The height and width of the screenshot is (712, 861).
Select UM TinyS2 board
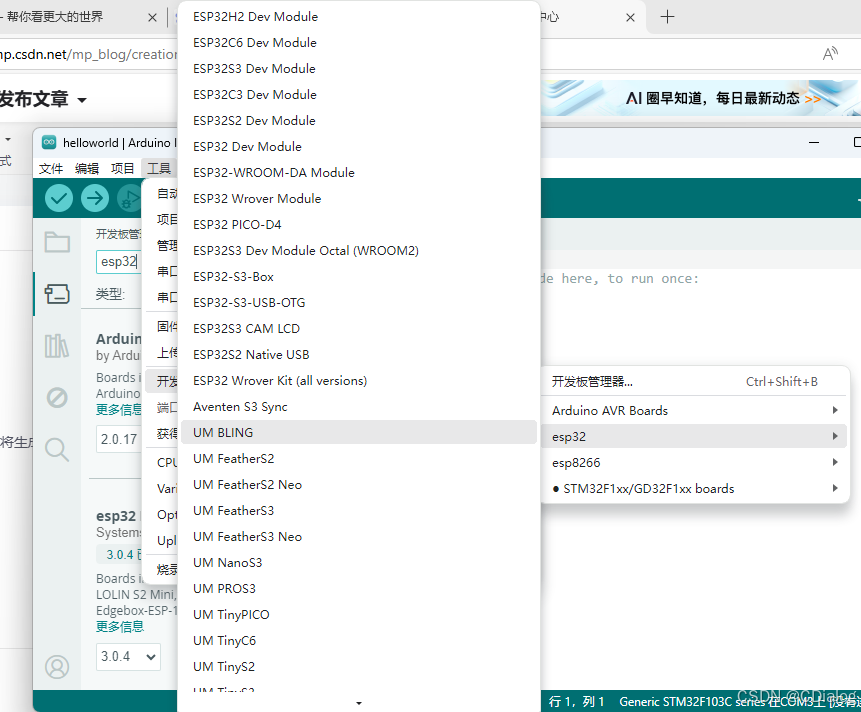point(359,666)
